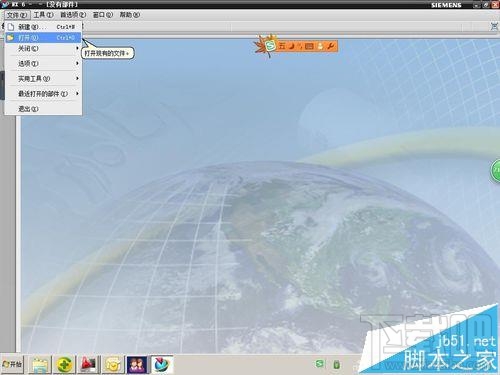This screenshot has height=375, width=500.
Task: Open the 帮助 (Help) menu
Action: 130,15
